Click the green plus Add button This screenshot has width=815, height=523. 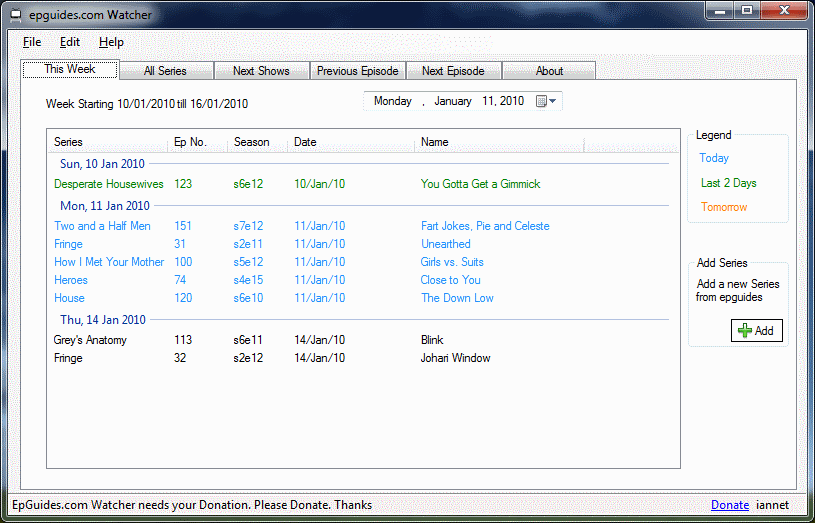pyautogui.click(x=756, y=330)
